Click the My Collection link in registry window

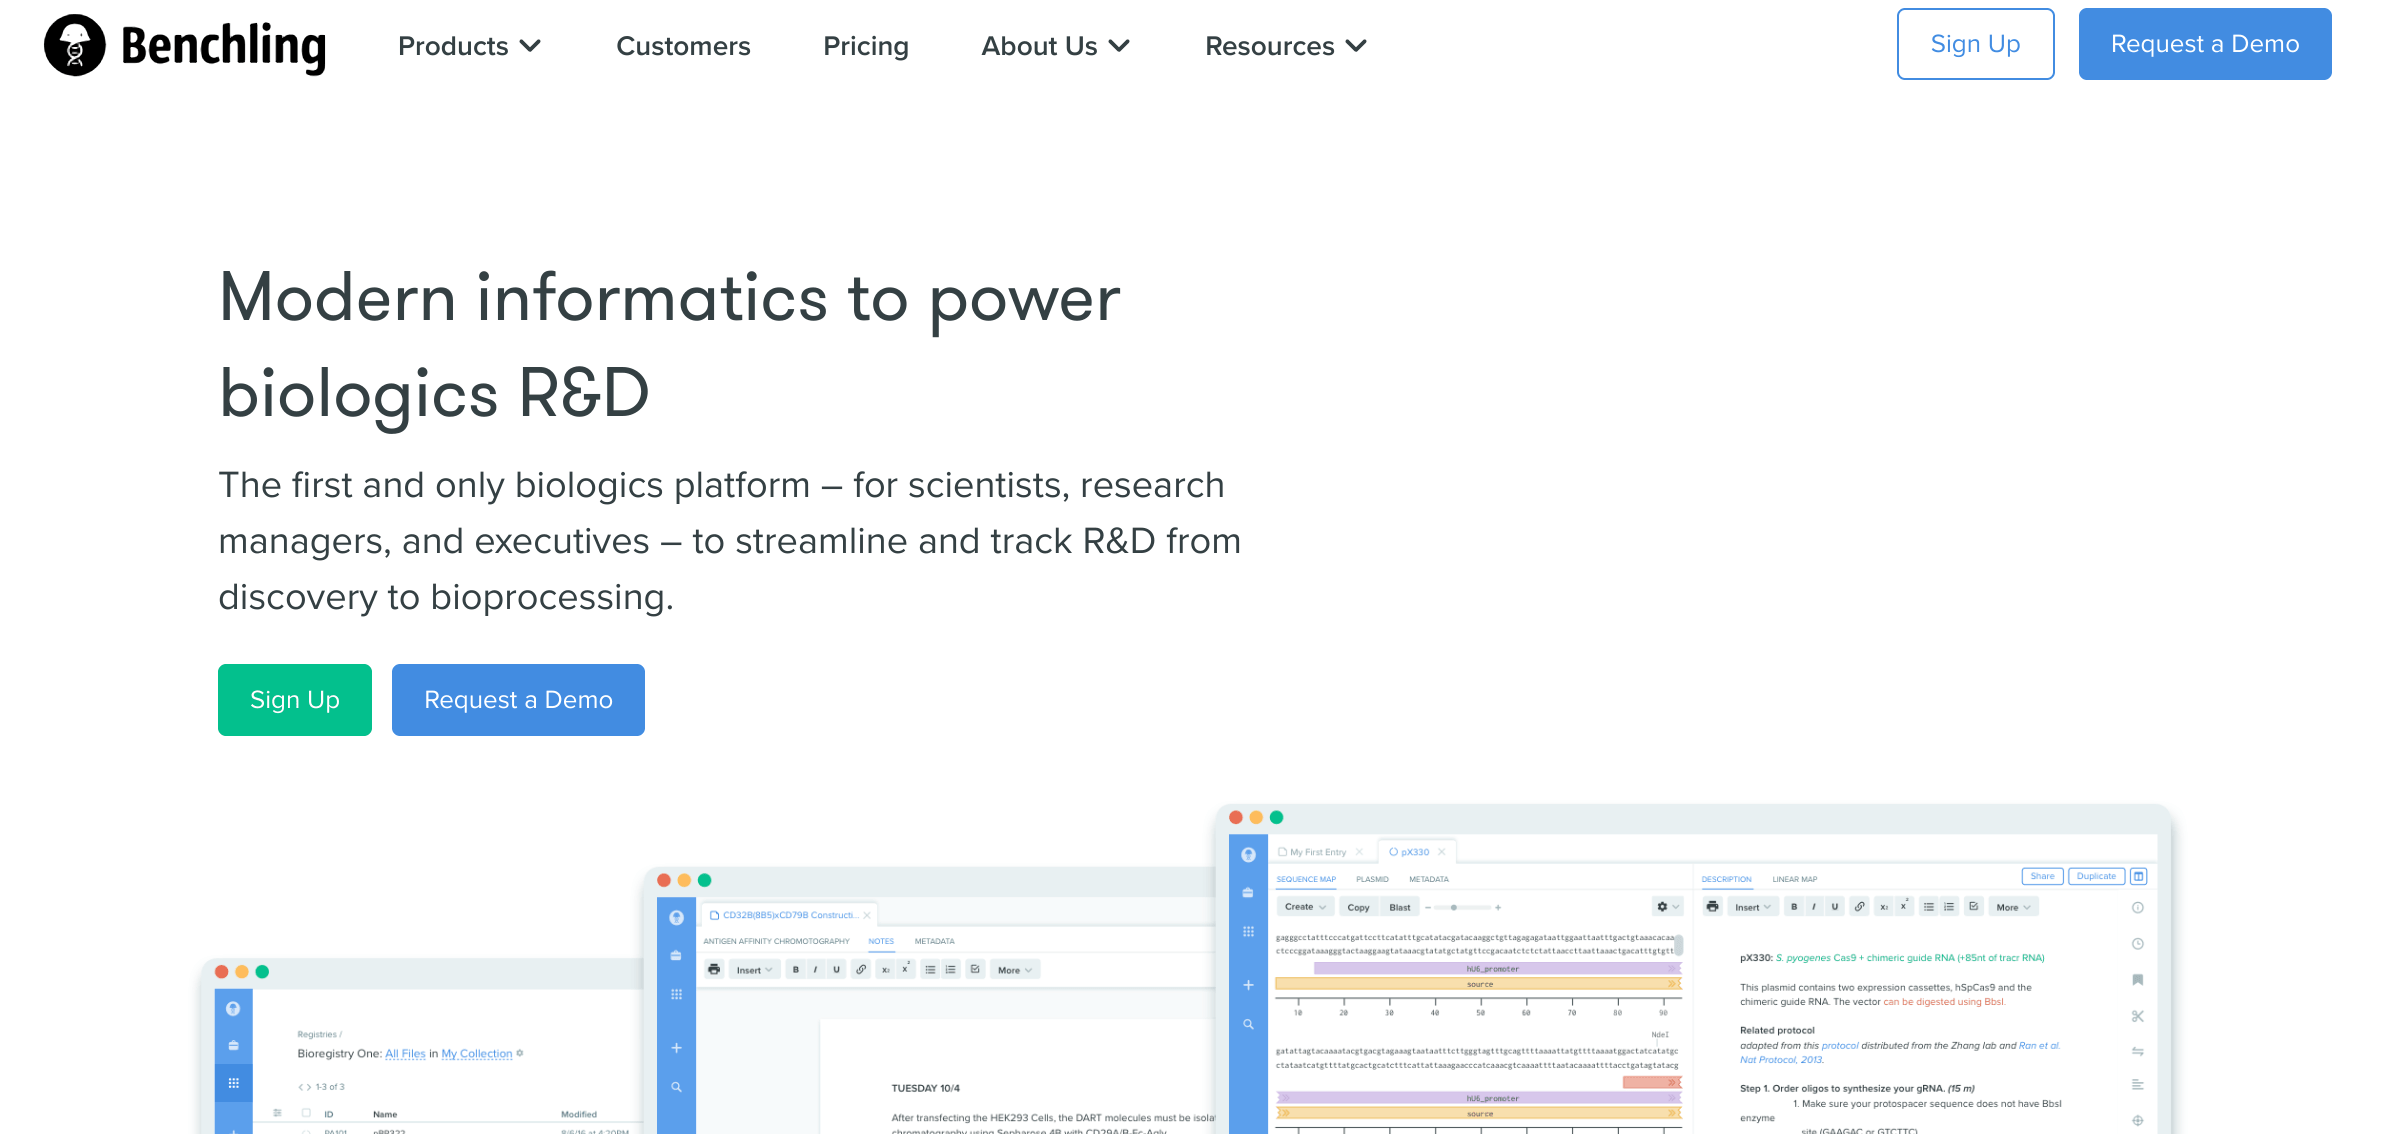click(x=477, y=1054)
